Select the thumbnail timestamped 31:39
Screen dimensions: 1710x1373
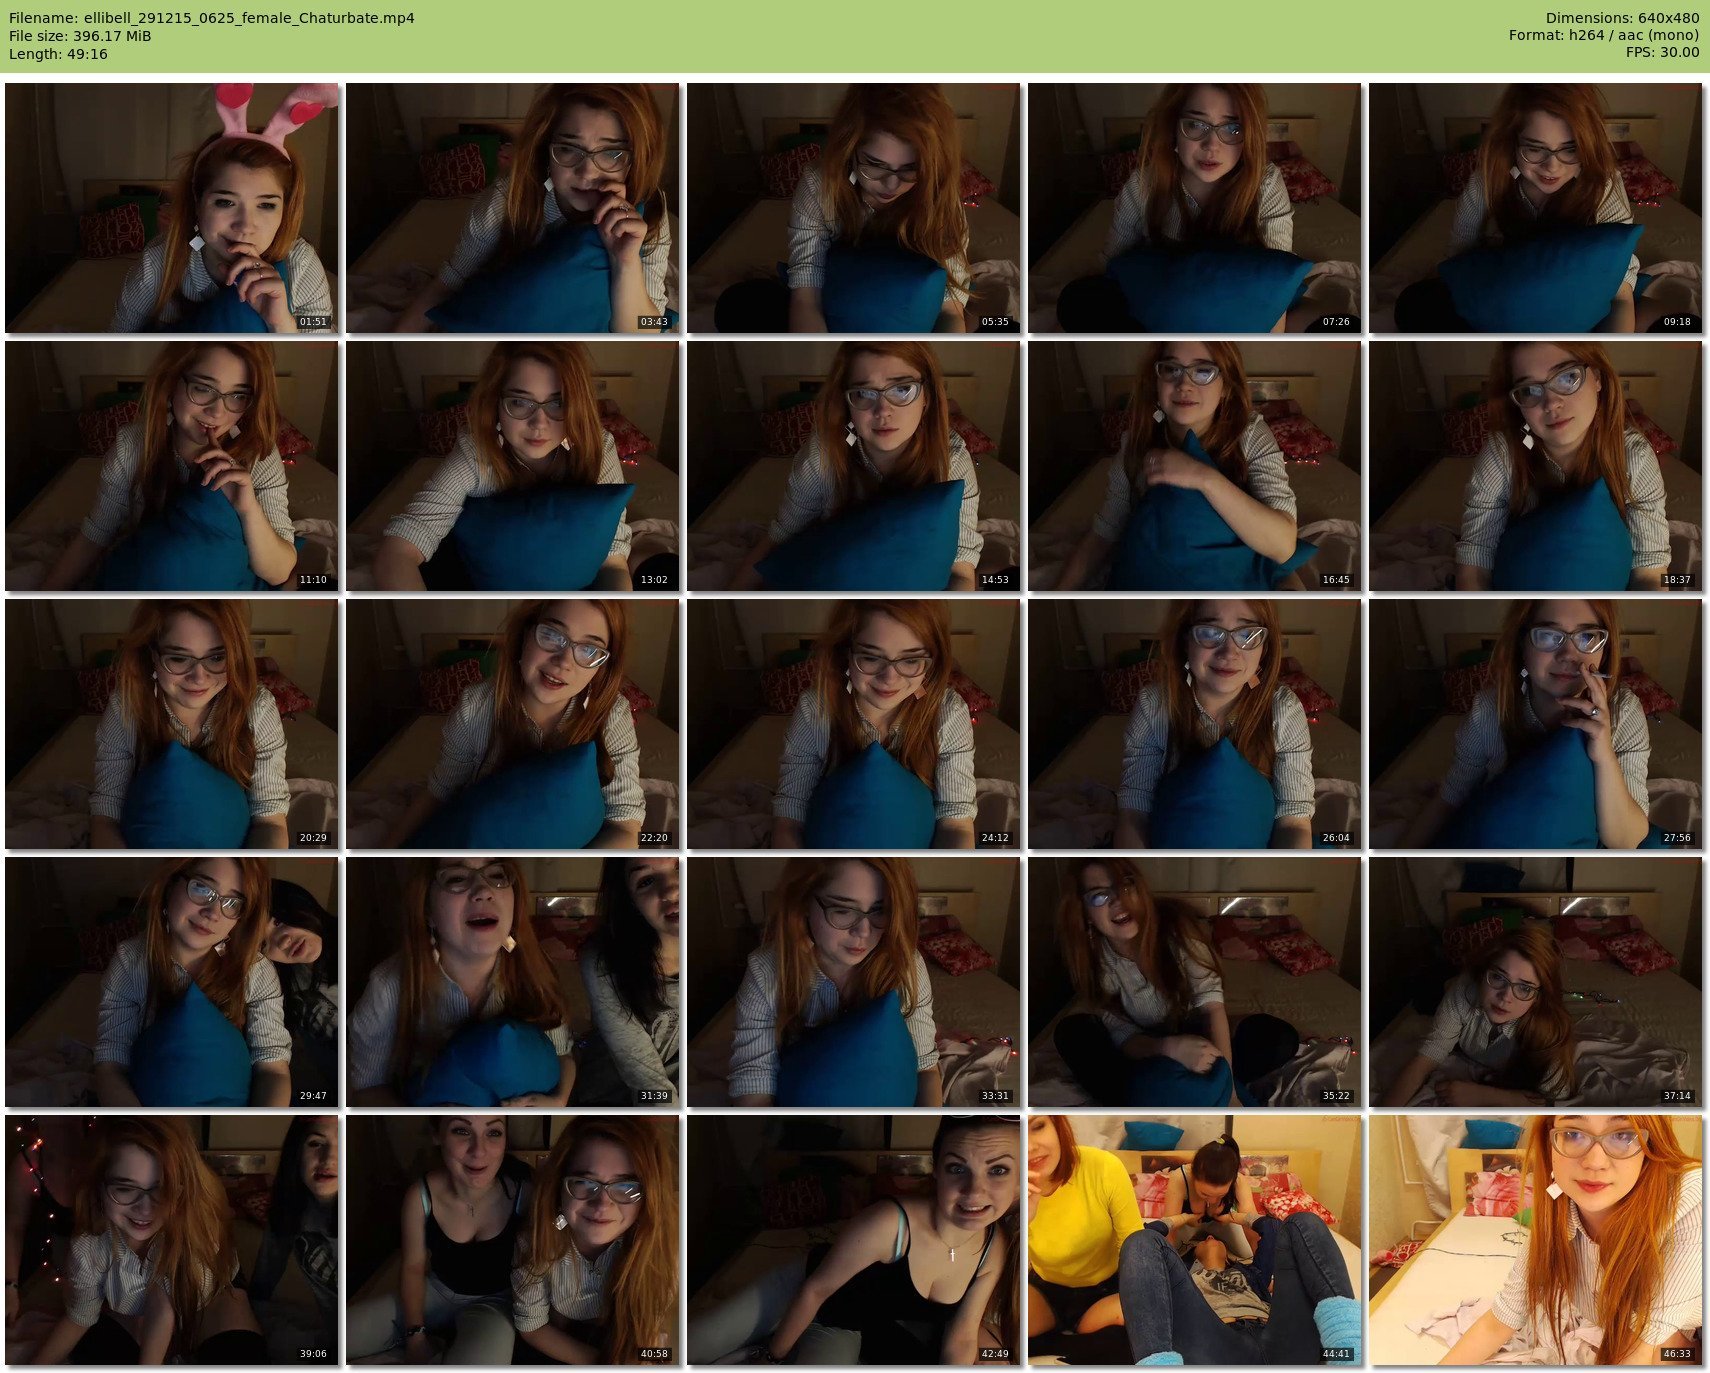tap(513, 982)
